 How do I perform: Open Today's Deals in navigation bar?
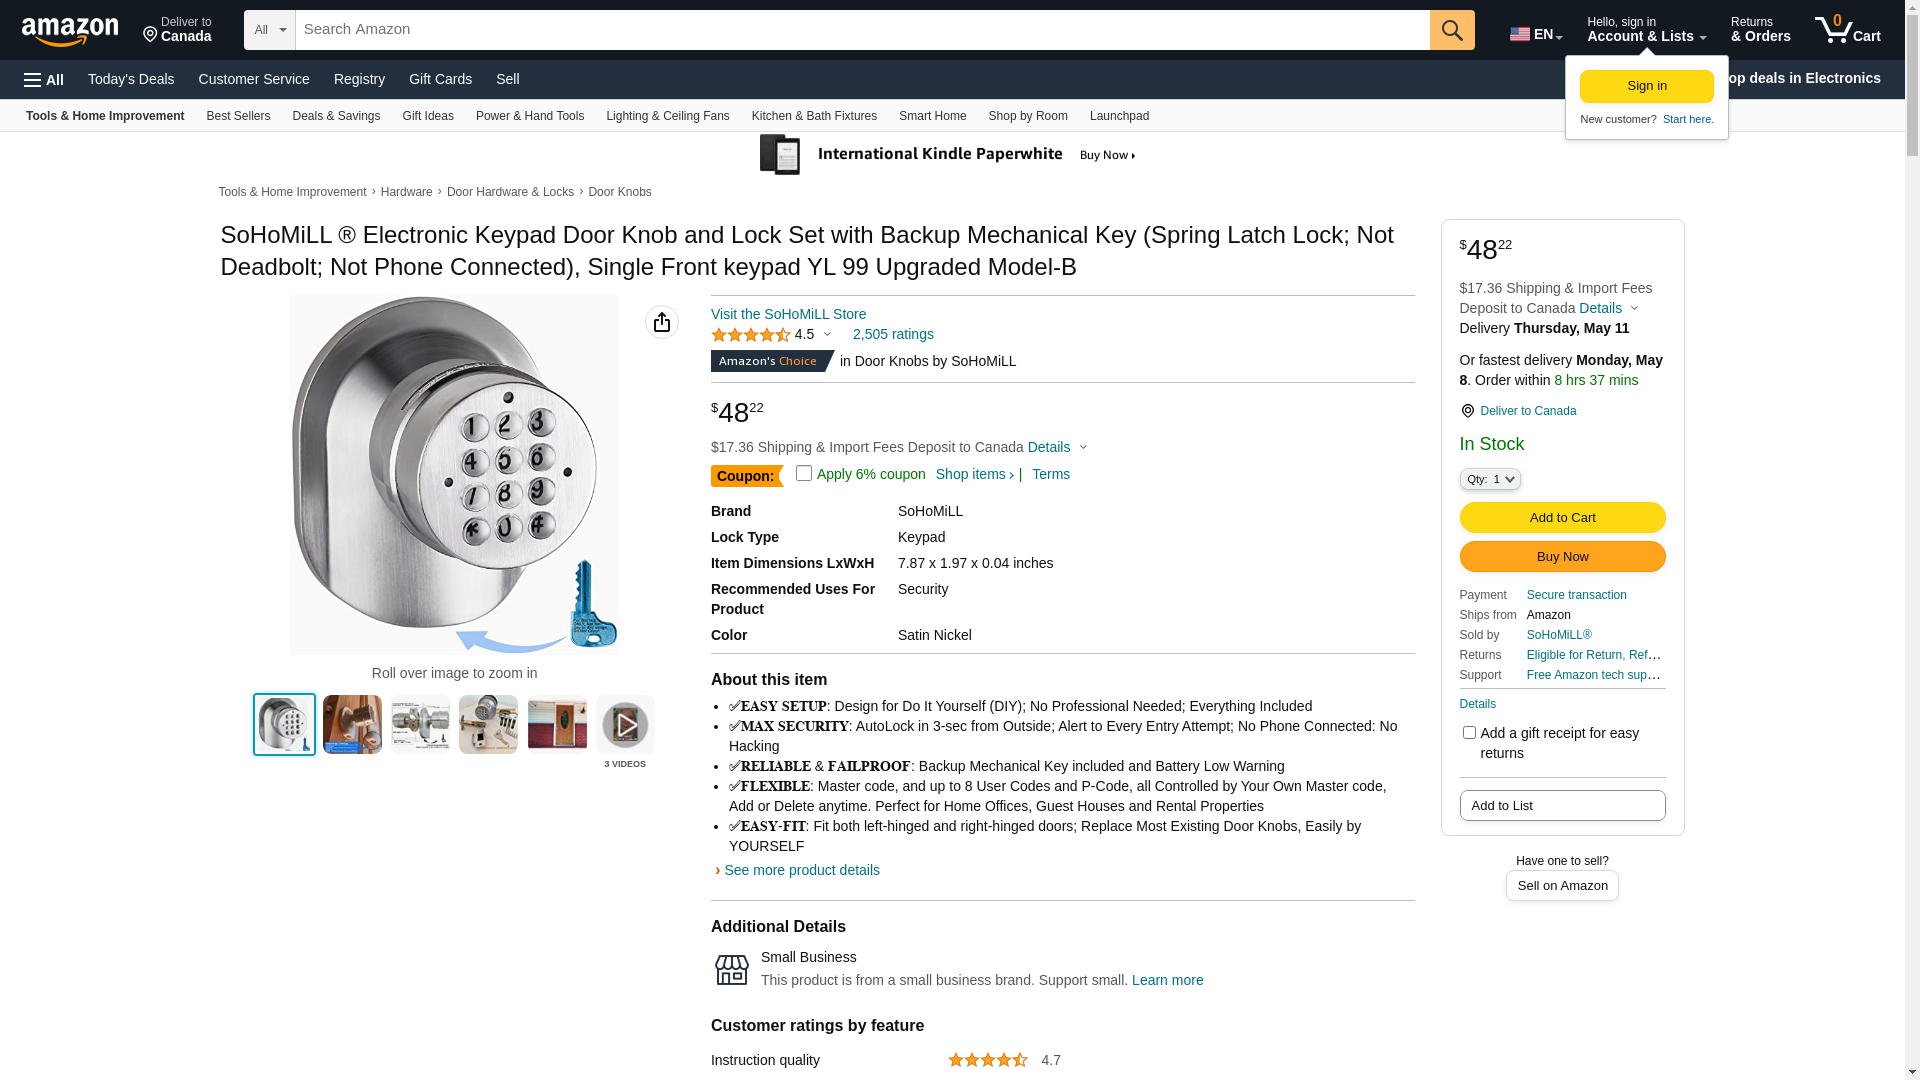[x=131, y=79]
